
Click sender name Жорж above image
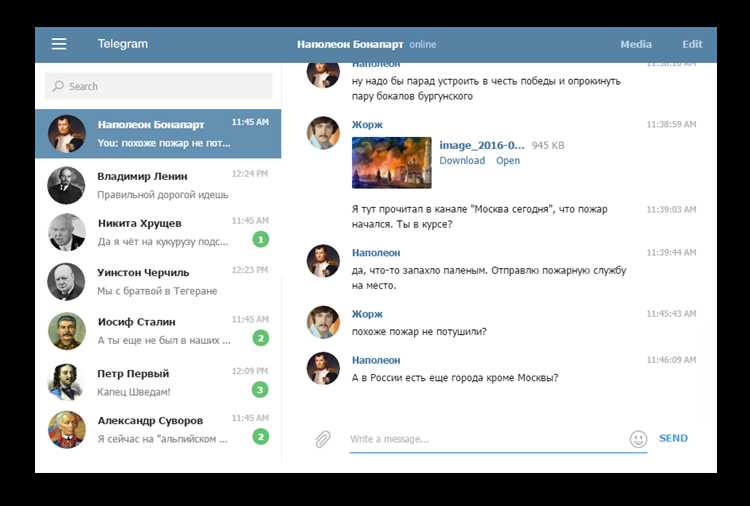tap(367, 125)
